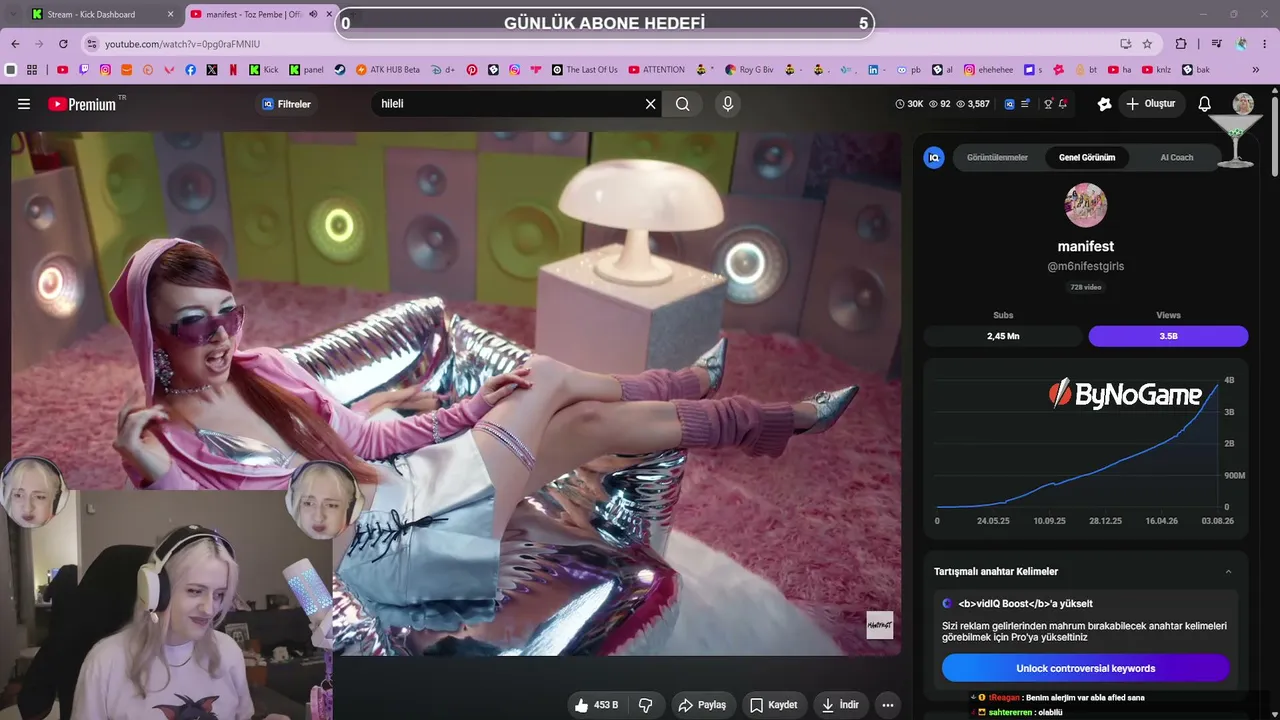Image resolution: width=1280 pixels, height=720 pixels.
Task: Click the @m6nifestgirls channel handle
Action: 1086,267
